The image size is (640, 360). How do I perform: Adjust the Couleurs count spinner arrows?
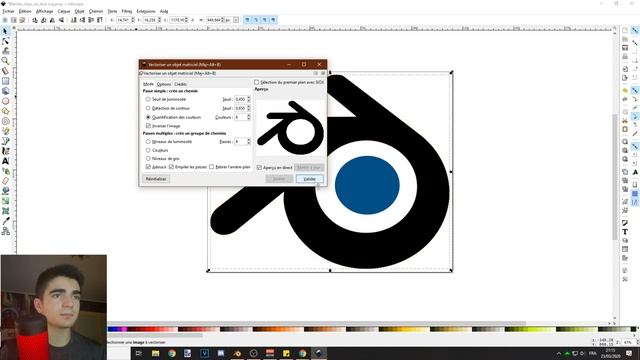tap(249, 117)
